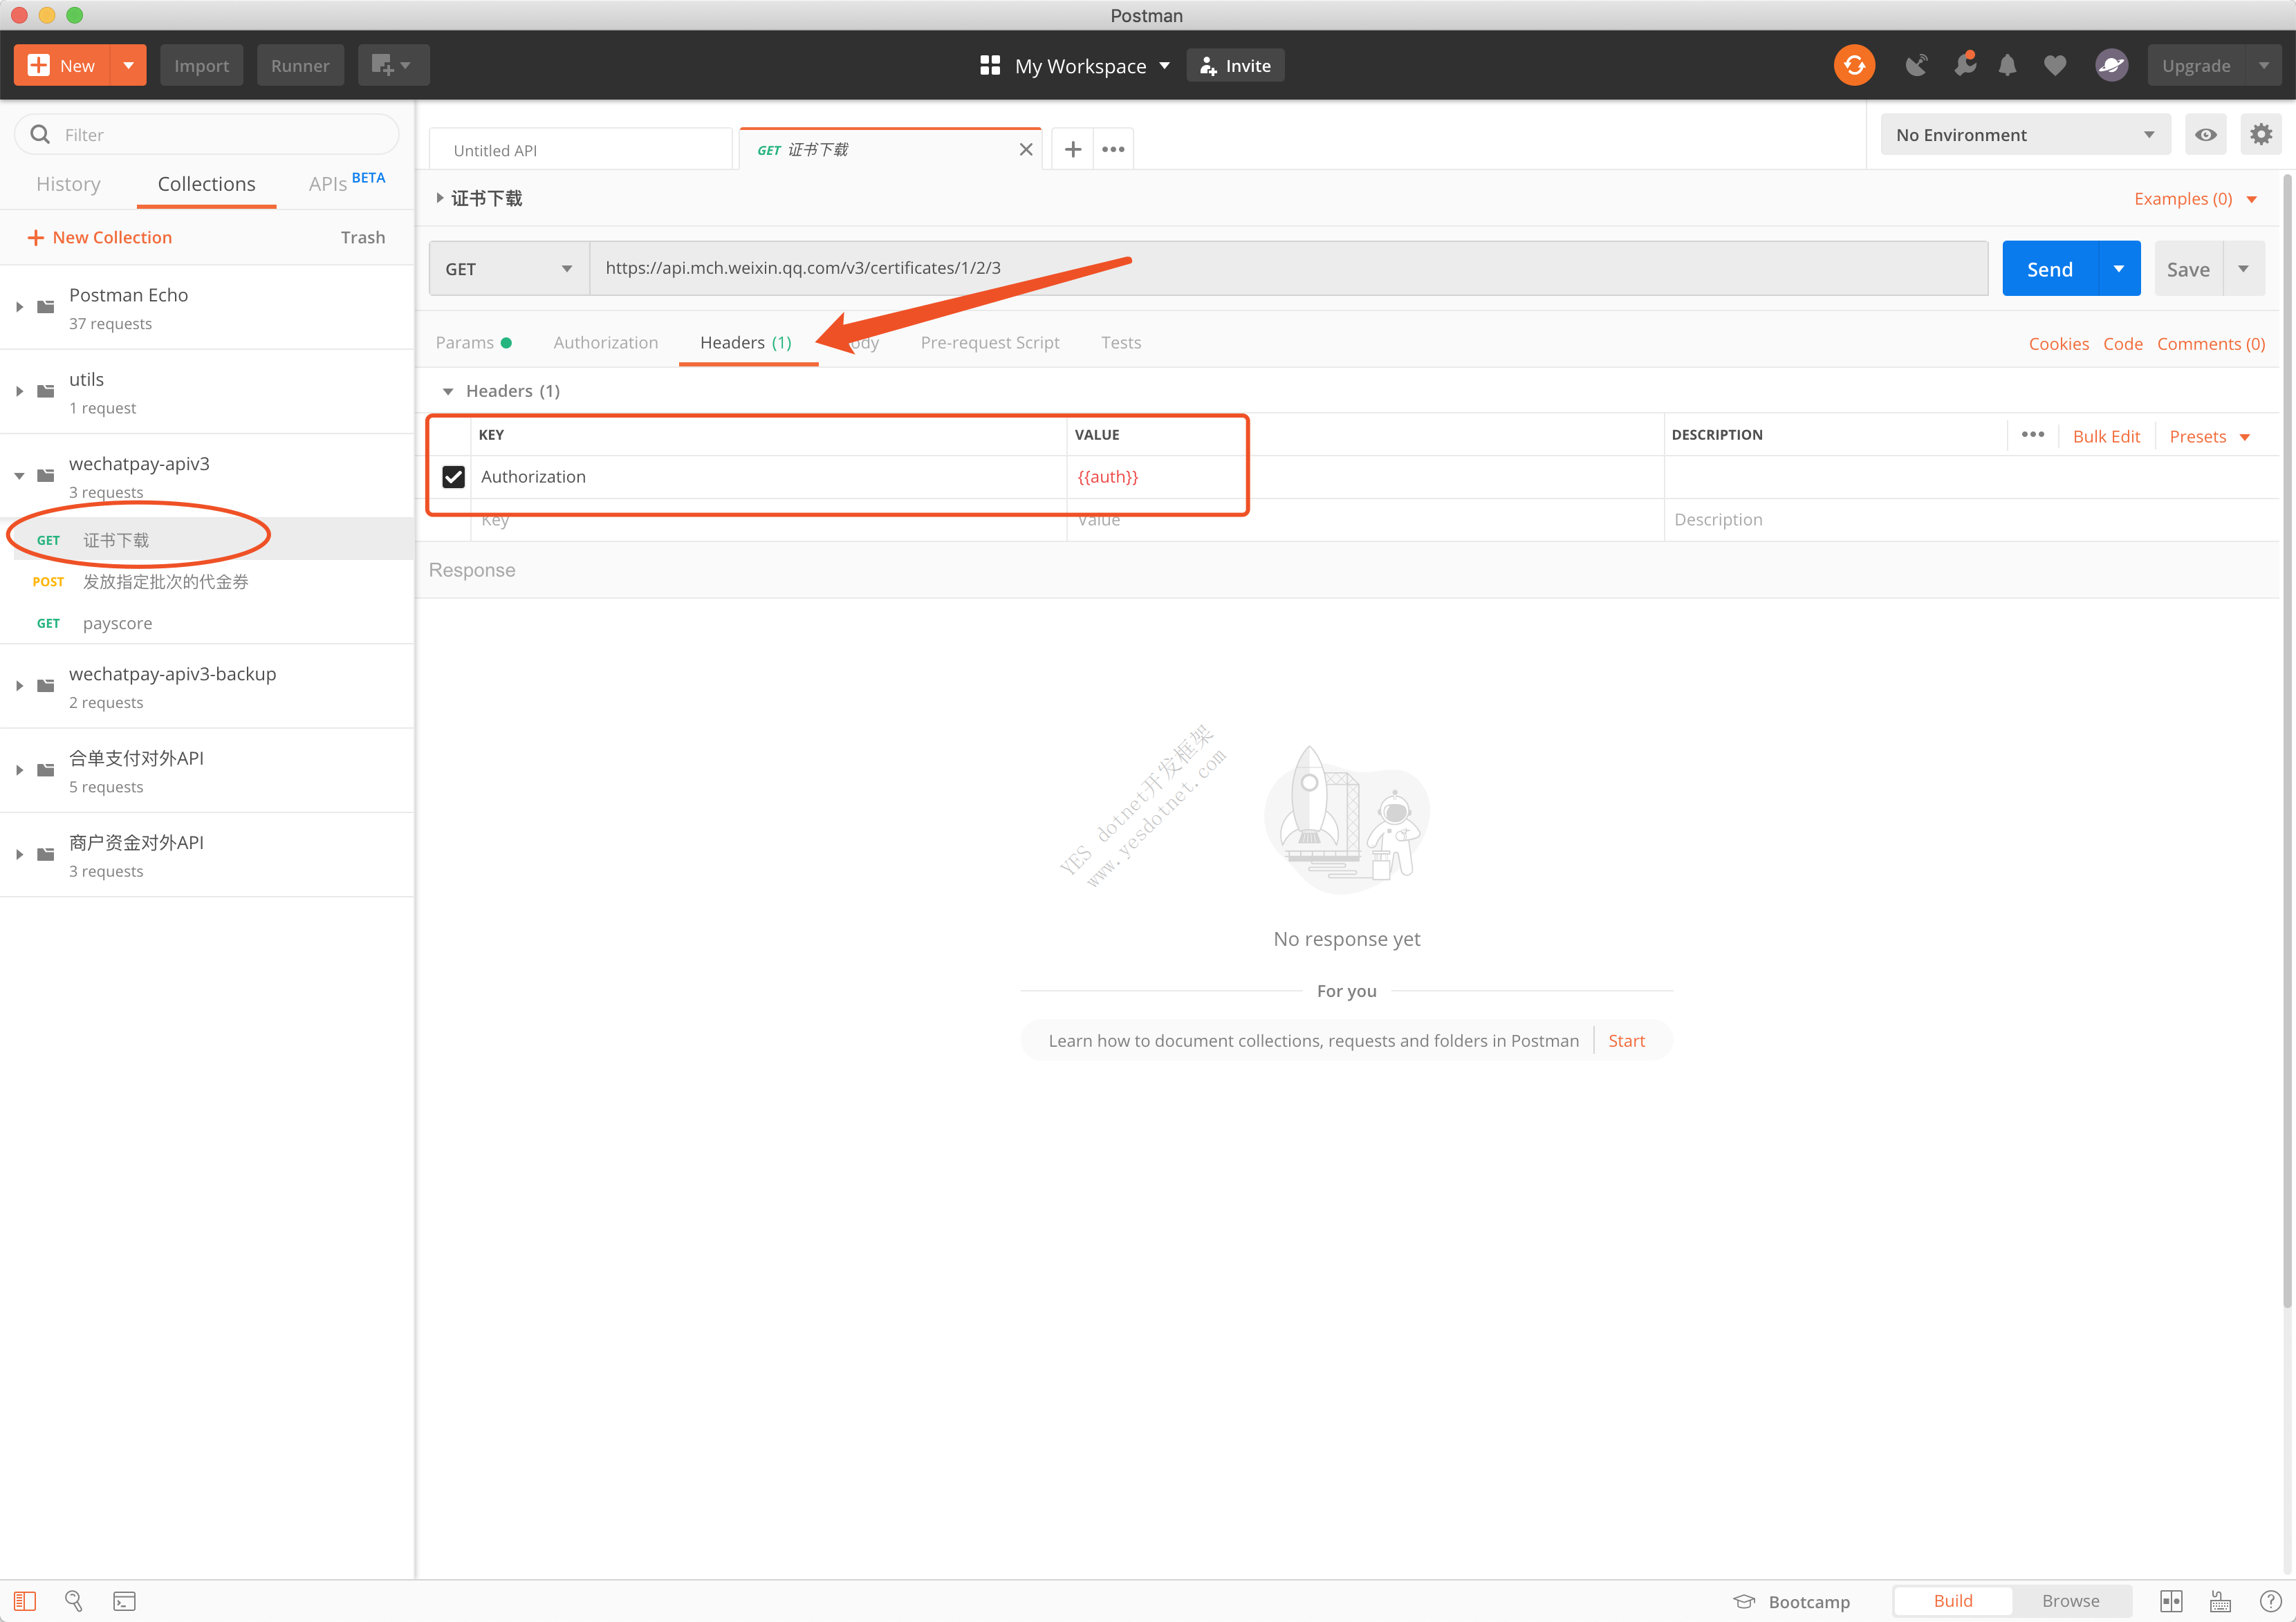Image resolution: width=2296 pixels, height=1622 pixels.
Task: Click the empty header Key field
Action: pos(768,520)
